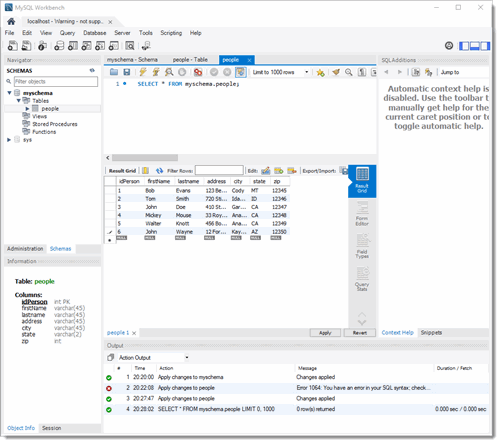
Task: Click the export recordset icon
Action: click(x=343, y=171)
